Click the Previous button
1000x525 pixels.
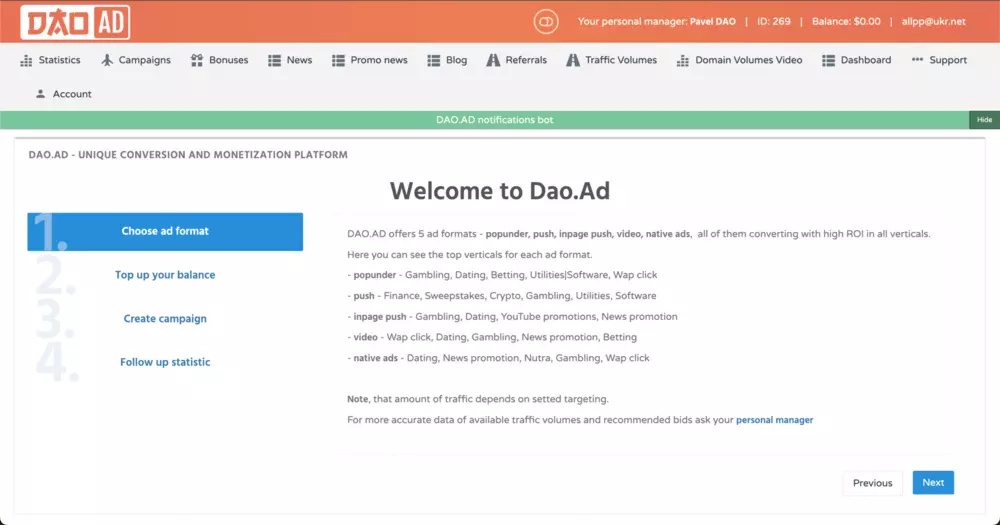tap(872, 483)
